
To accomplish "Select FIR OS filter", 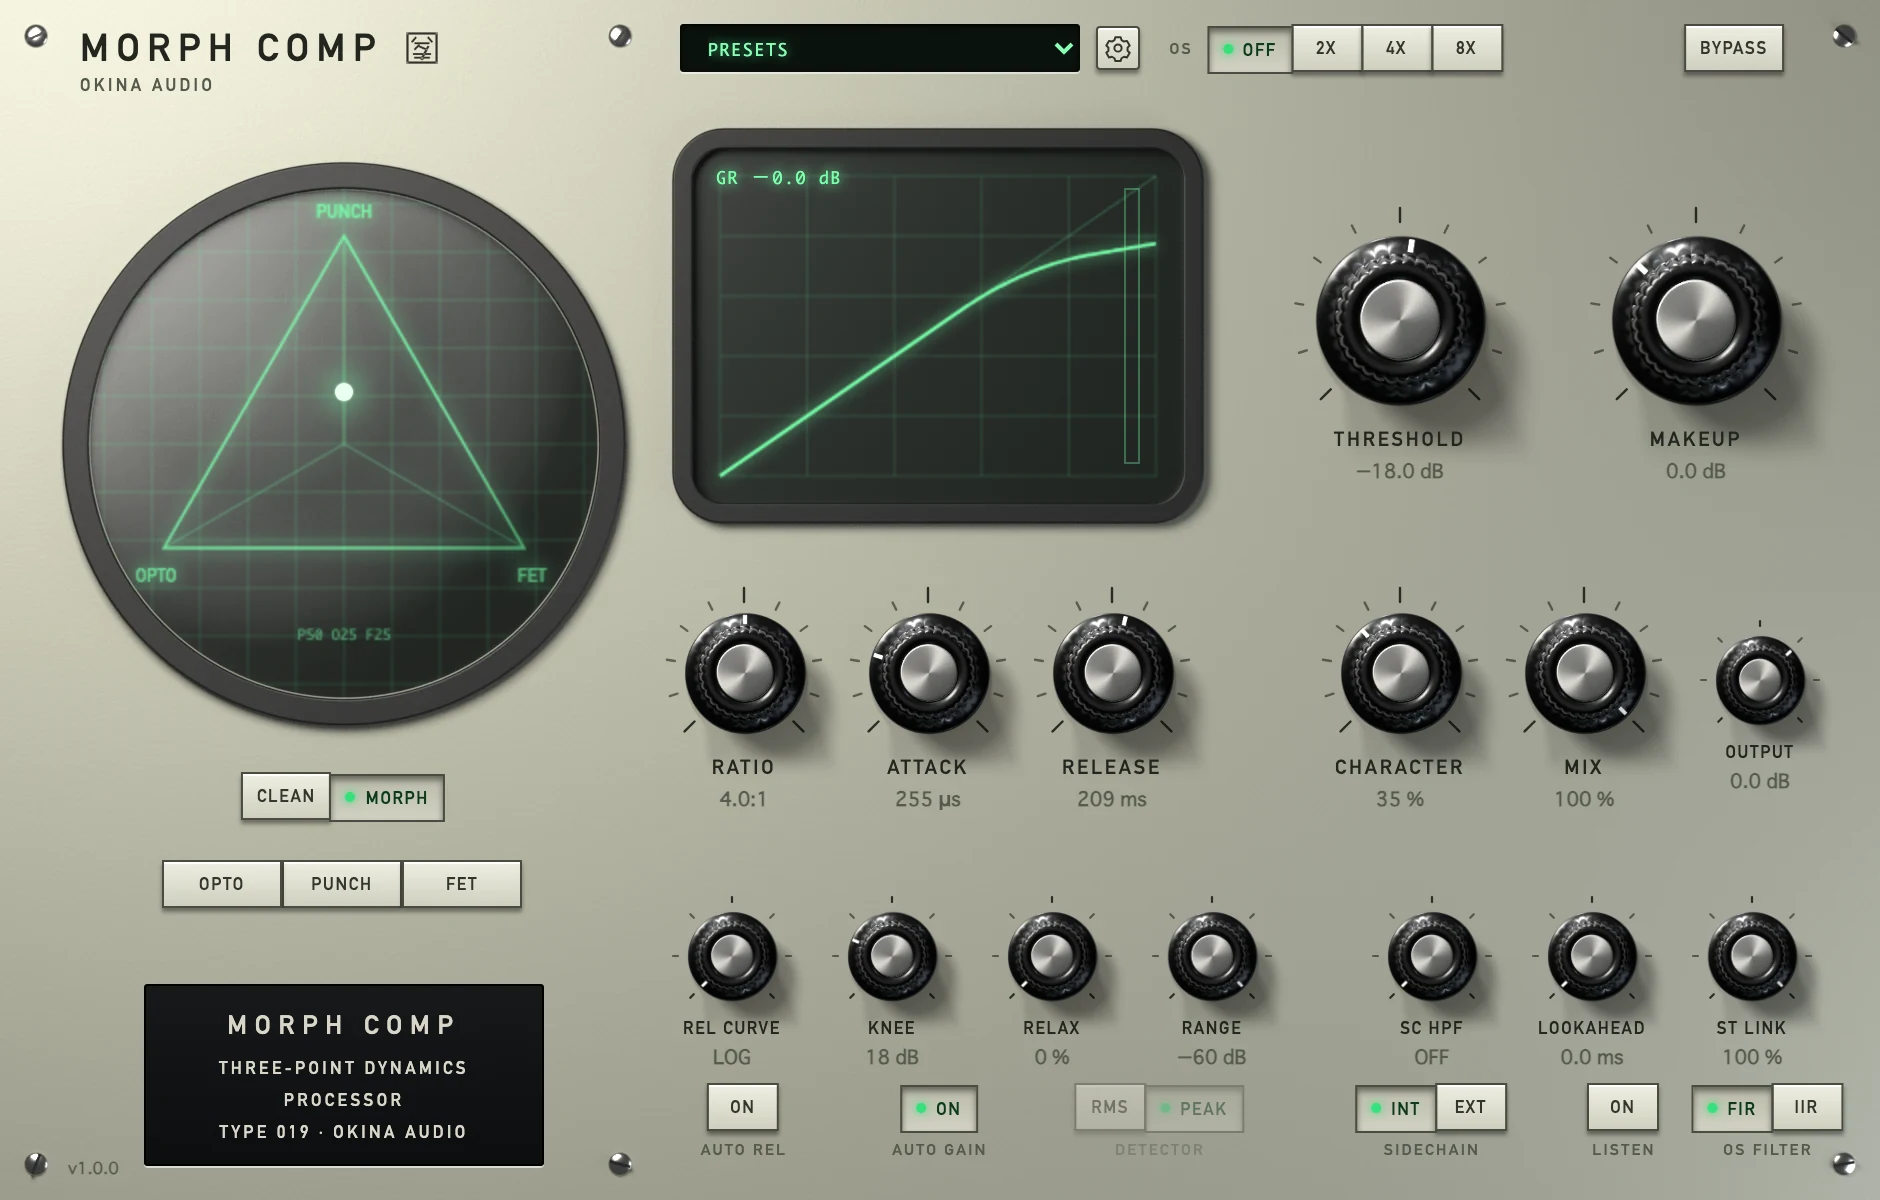I will pyautogui.click(x=1732, y=1109).
